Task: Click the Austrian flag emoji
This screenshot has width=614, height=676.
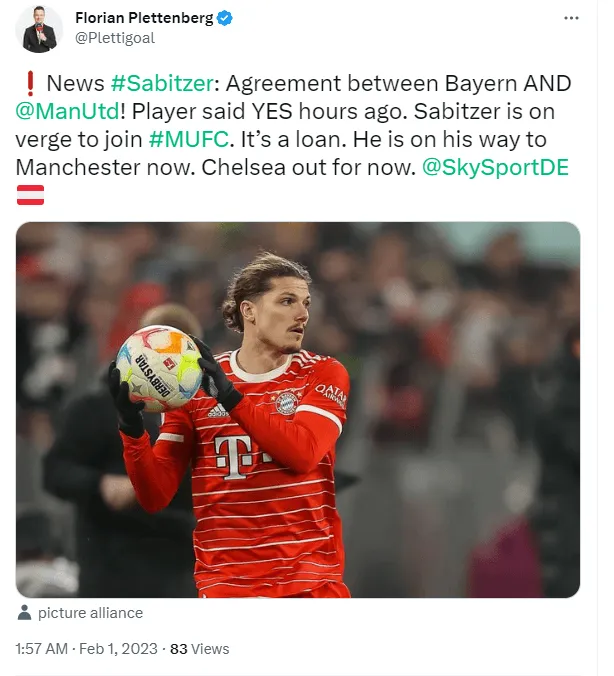Action: pos(30,195)
